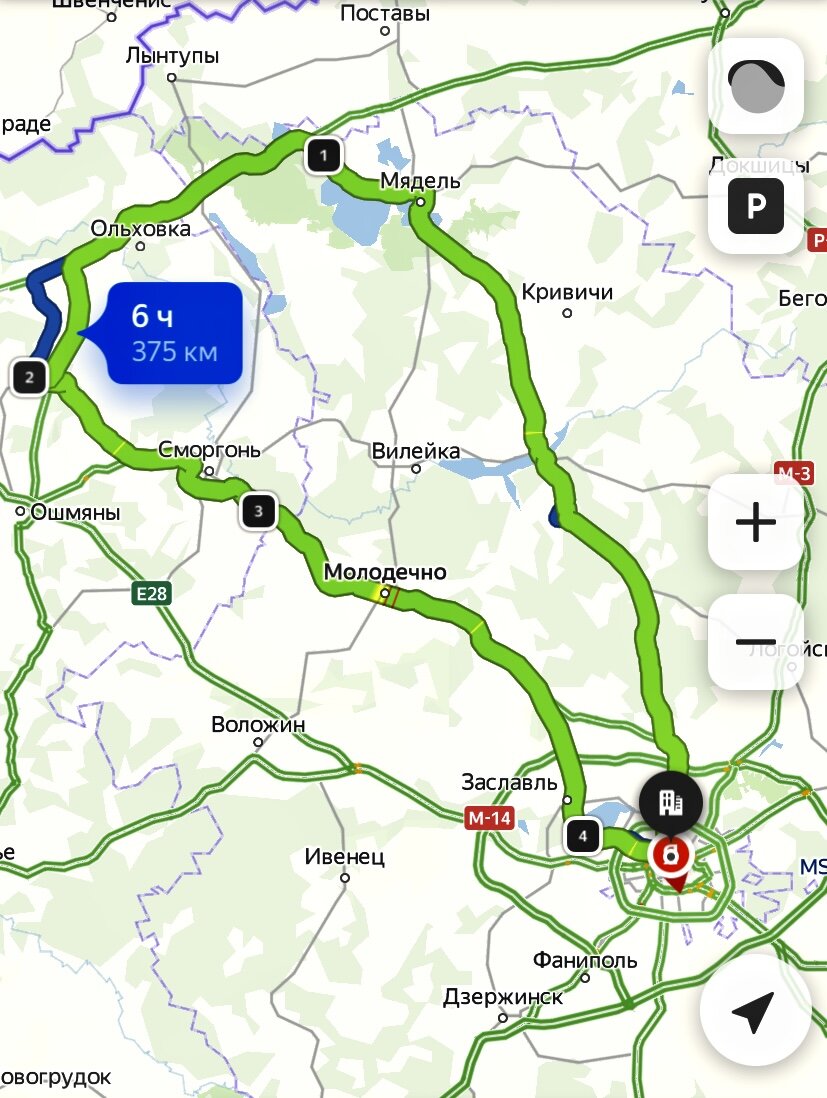Tap the building destination pin icon

click(671, 802)
